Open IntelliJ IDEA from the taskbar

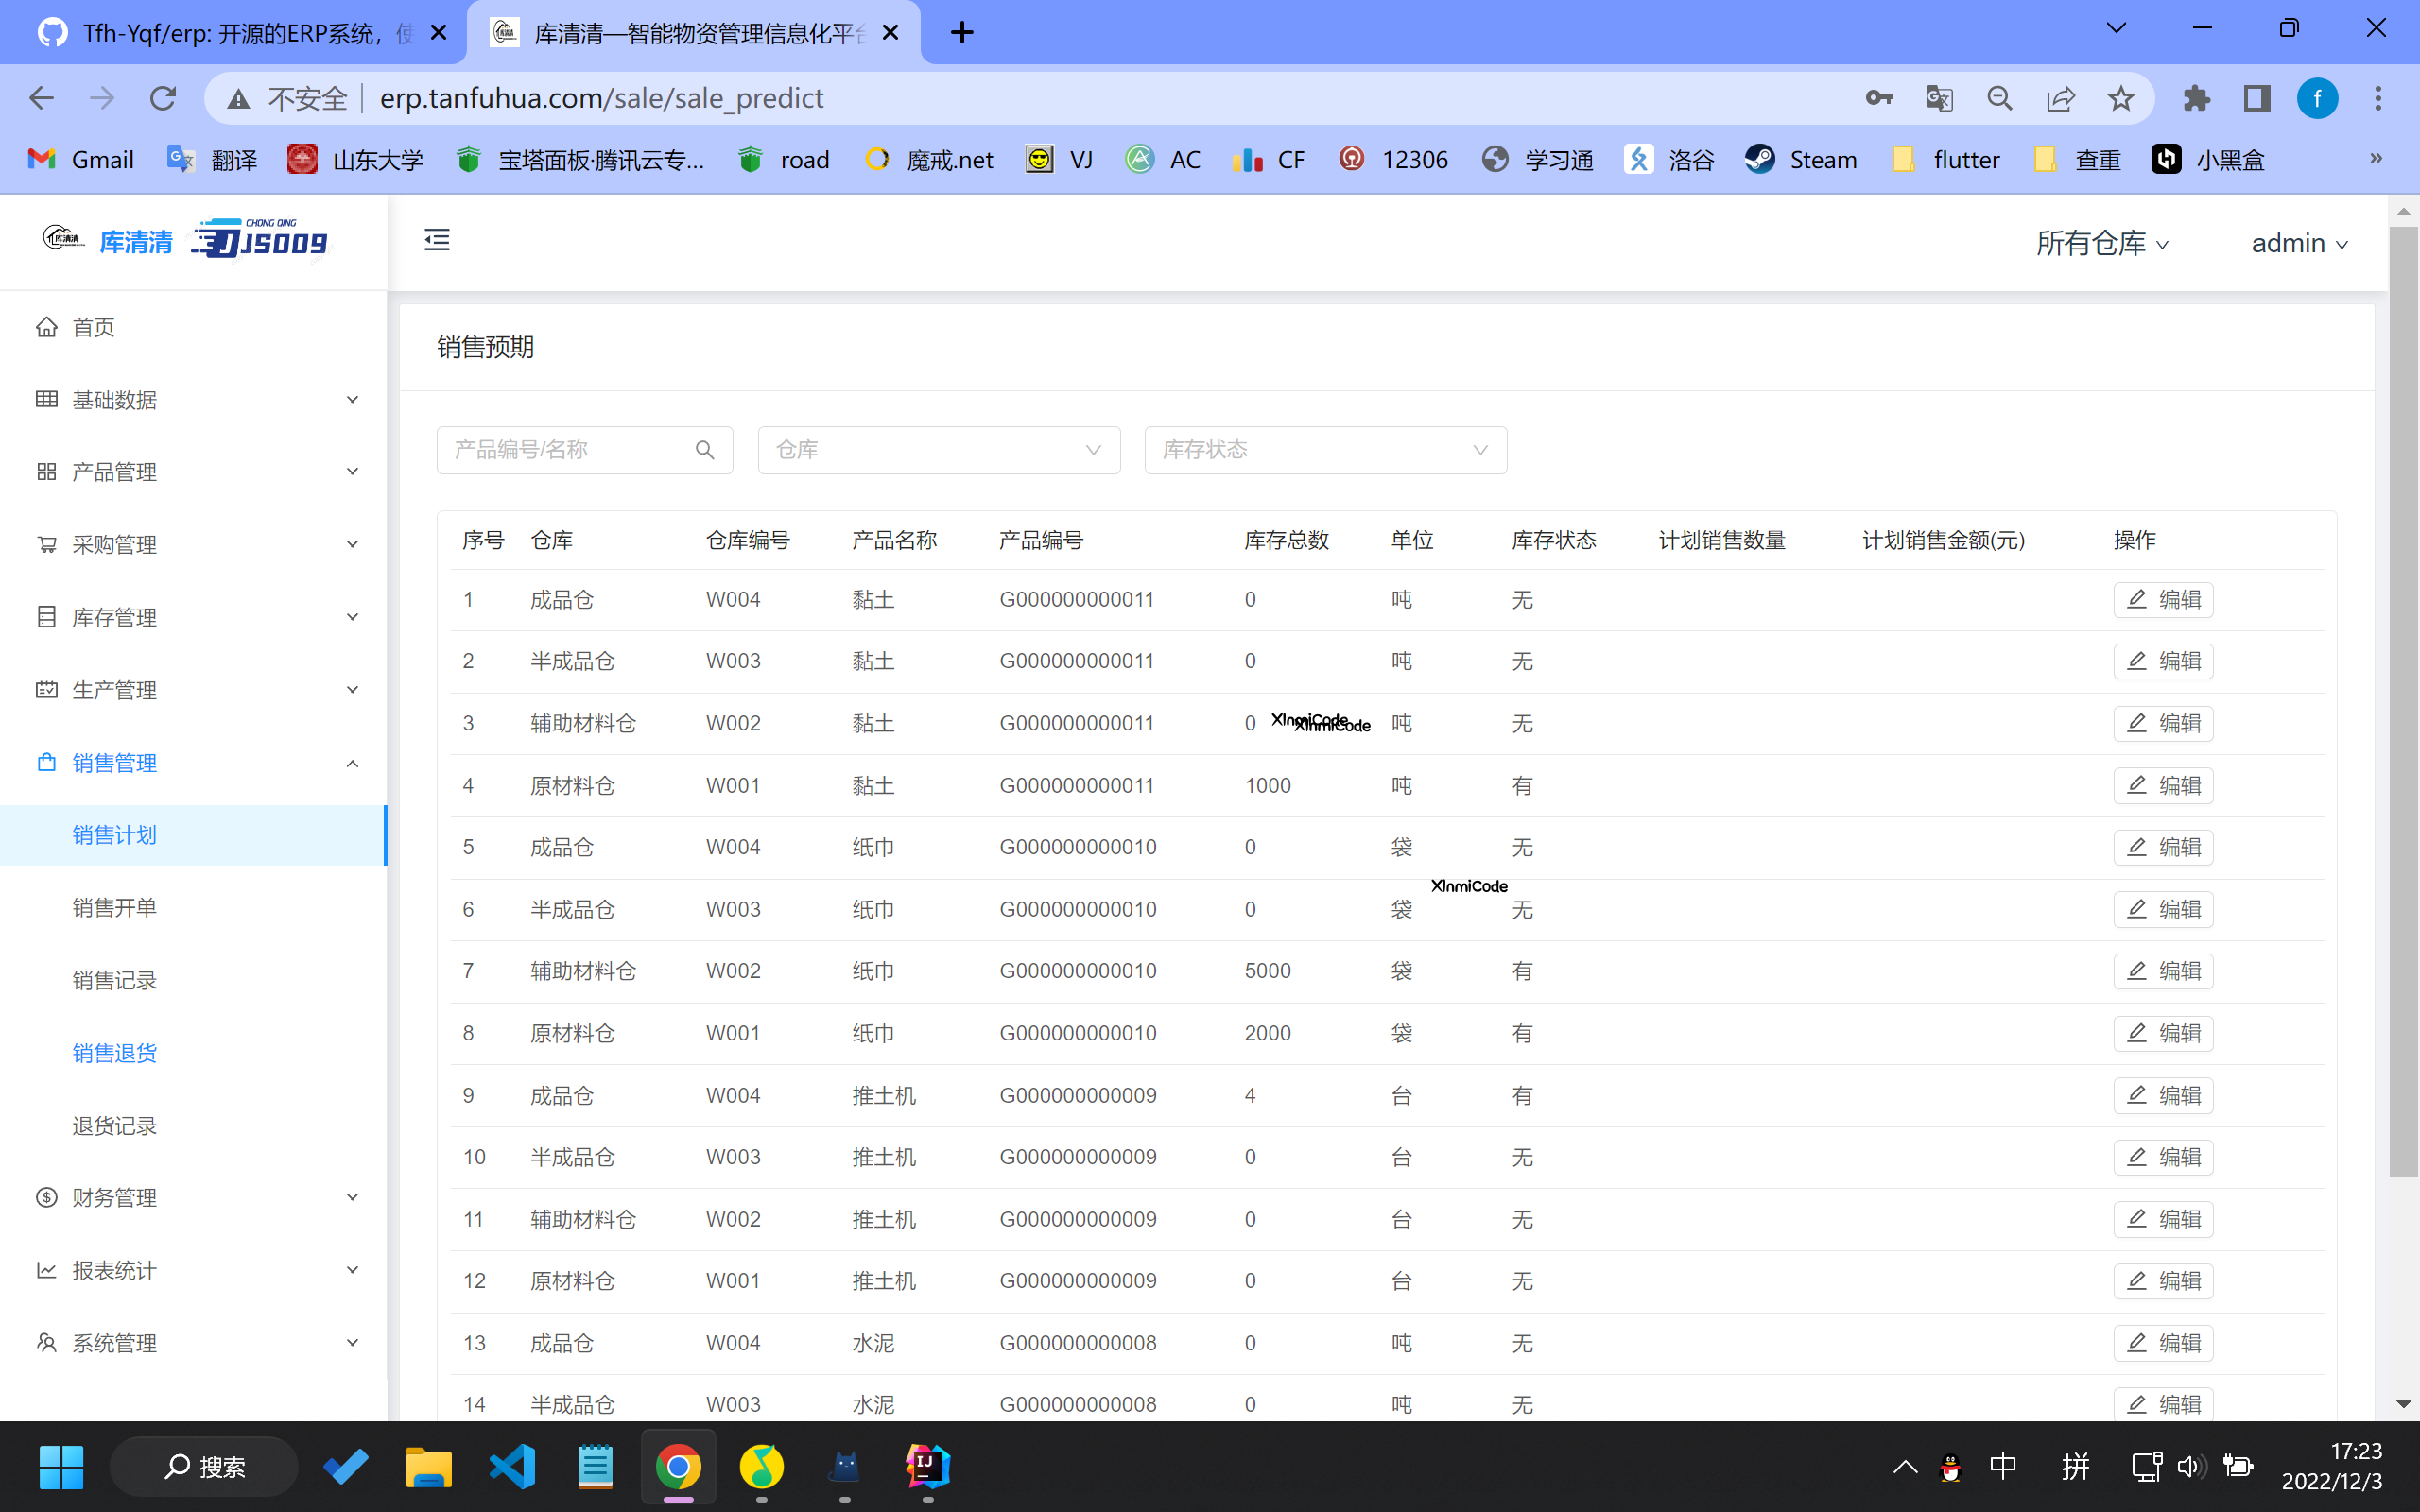[926, 1466]
